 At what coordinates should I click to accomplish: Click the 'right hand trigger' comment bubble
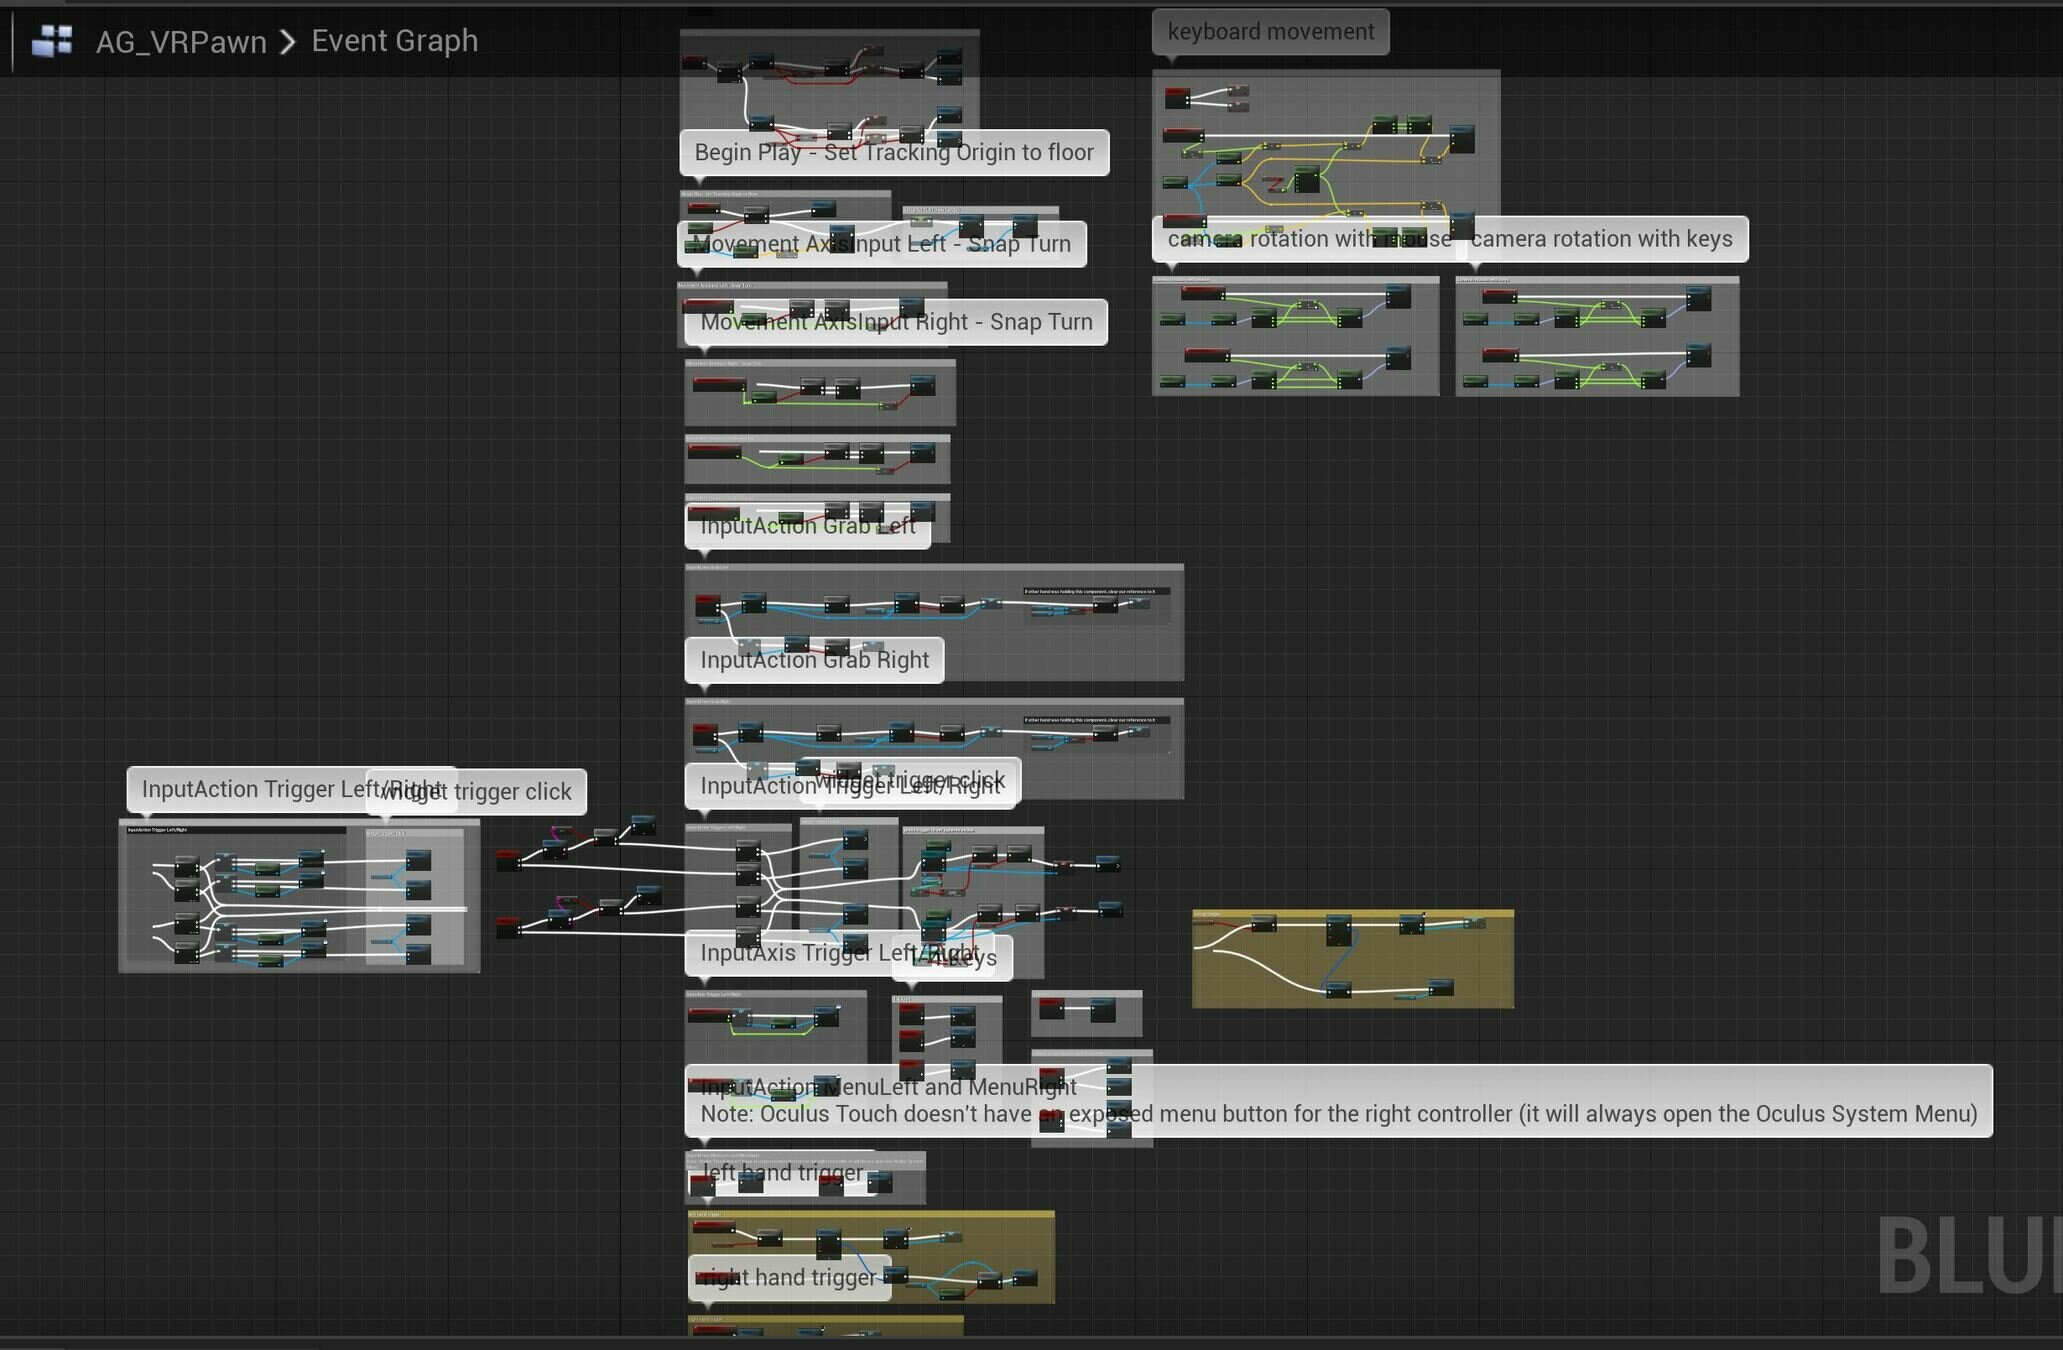789,1278
